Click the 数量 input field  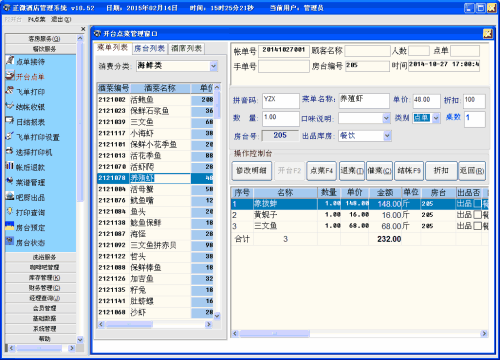281,118
